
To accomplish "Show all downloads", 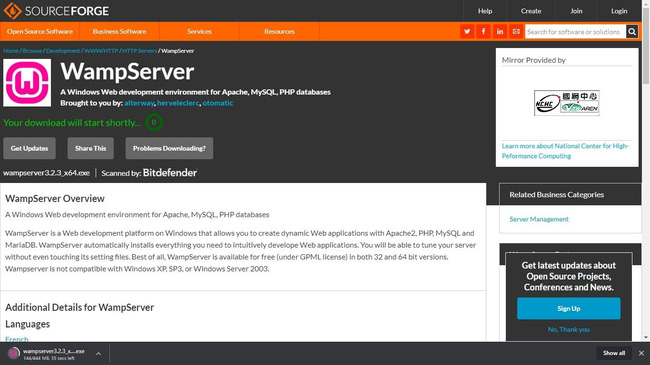I will pyautogui.click(x=614, y=353).
